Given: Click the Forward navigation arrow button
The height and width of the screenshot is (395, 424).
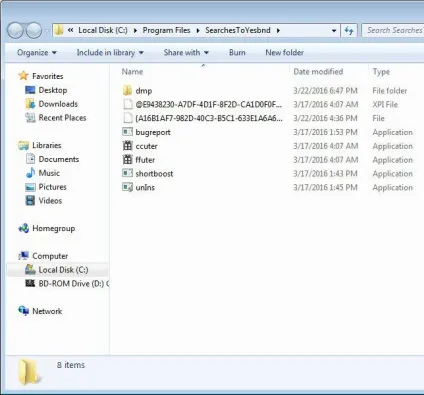Looking at the screenshot, I should pos(34,31).
